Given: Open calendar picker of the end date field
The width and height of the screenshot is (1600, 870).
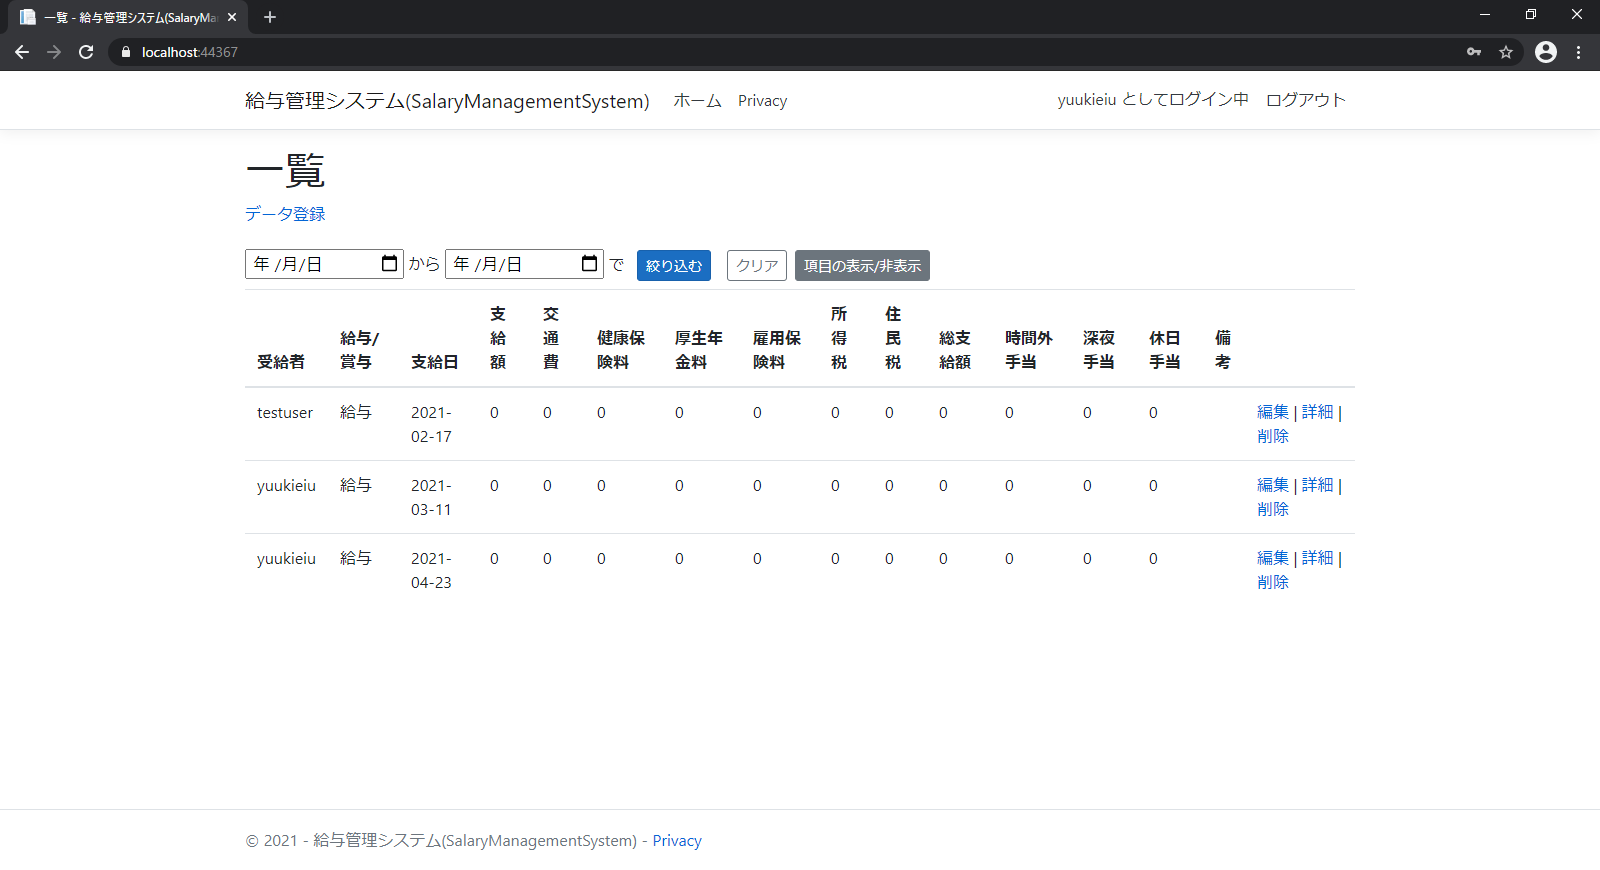Looking at the screenshot, I should click(x=590, y=264).
